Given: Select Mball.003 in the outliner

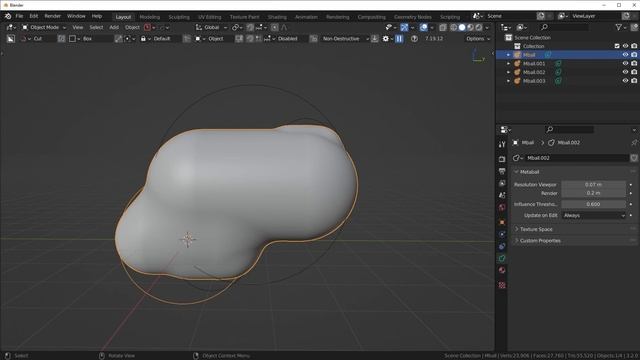Looking at the screenshot, I should coord(534,81).
